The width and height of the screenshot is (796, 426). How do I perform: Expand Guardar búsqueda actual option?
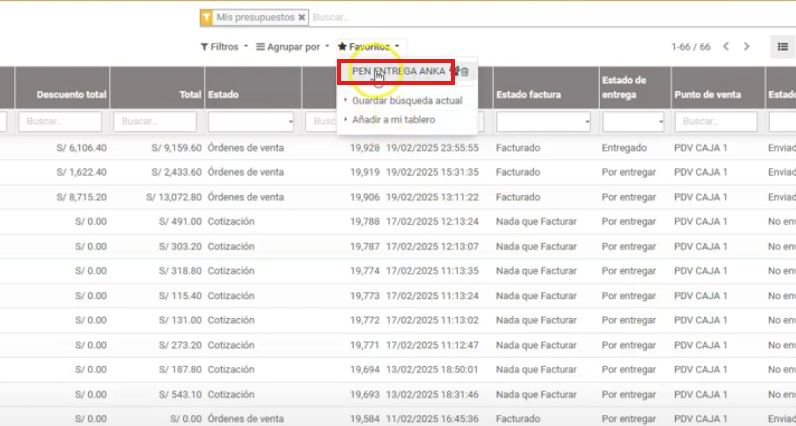(407, 101)
